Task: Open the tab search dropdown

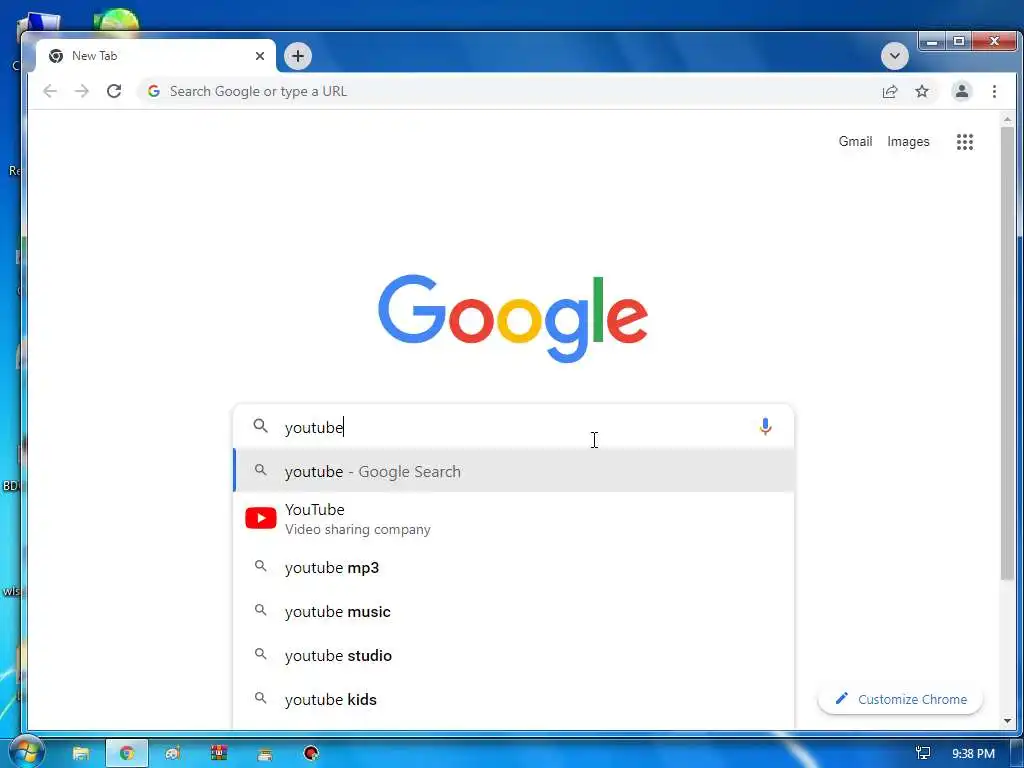Action: pos(895,56)
